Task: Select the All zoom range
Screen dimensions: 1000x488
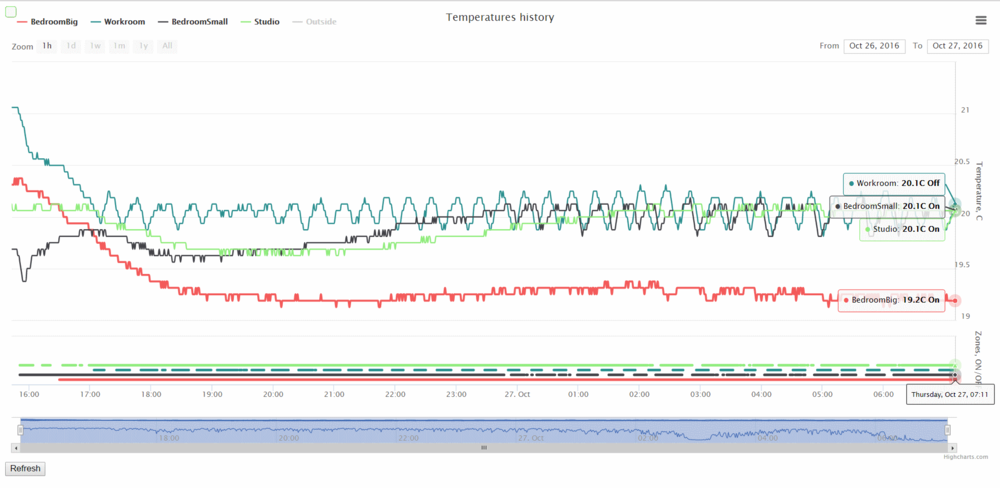Action: (x=167, y=46)
